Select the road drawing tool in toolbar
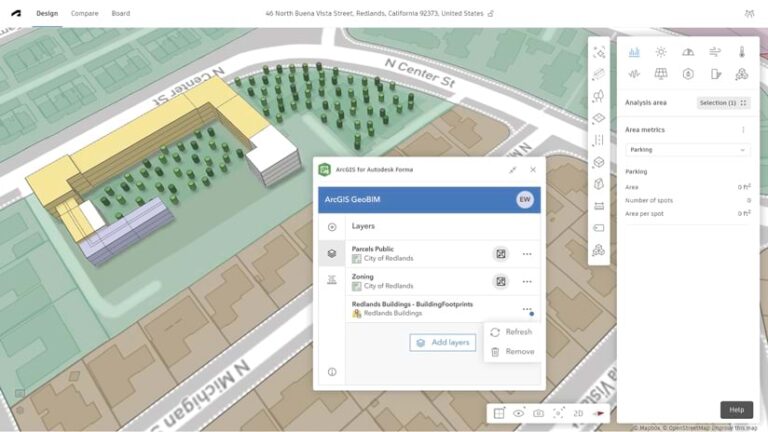This screenshot has width=768, height=432. [x=599, y=74]
